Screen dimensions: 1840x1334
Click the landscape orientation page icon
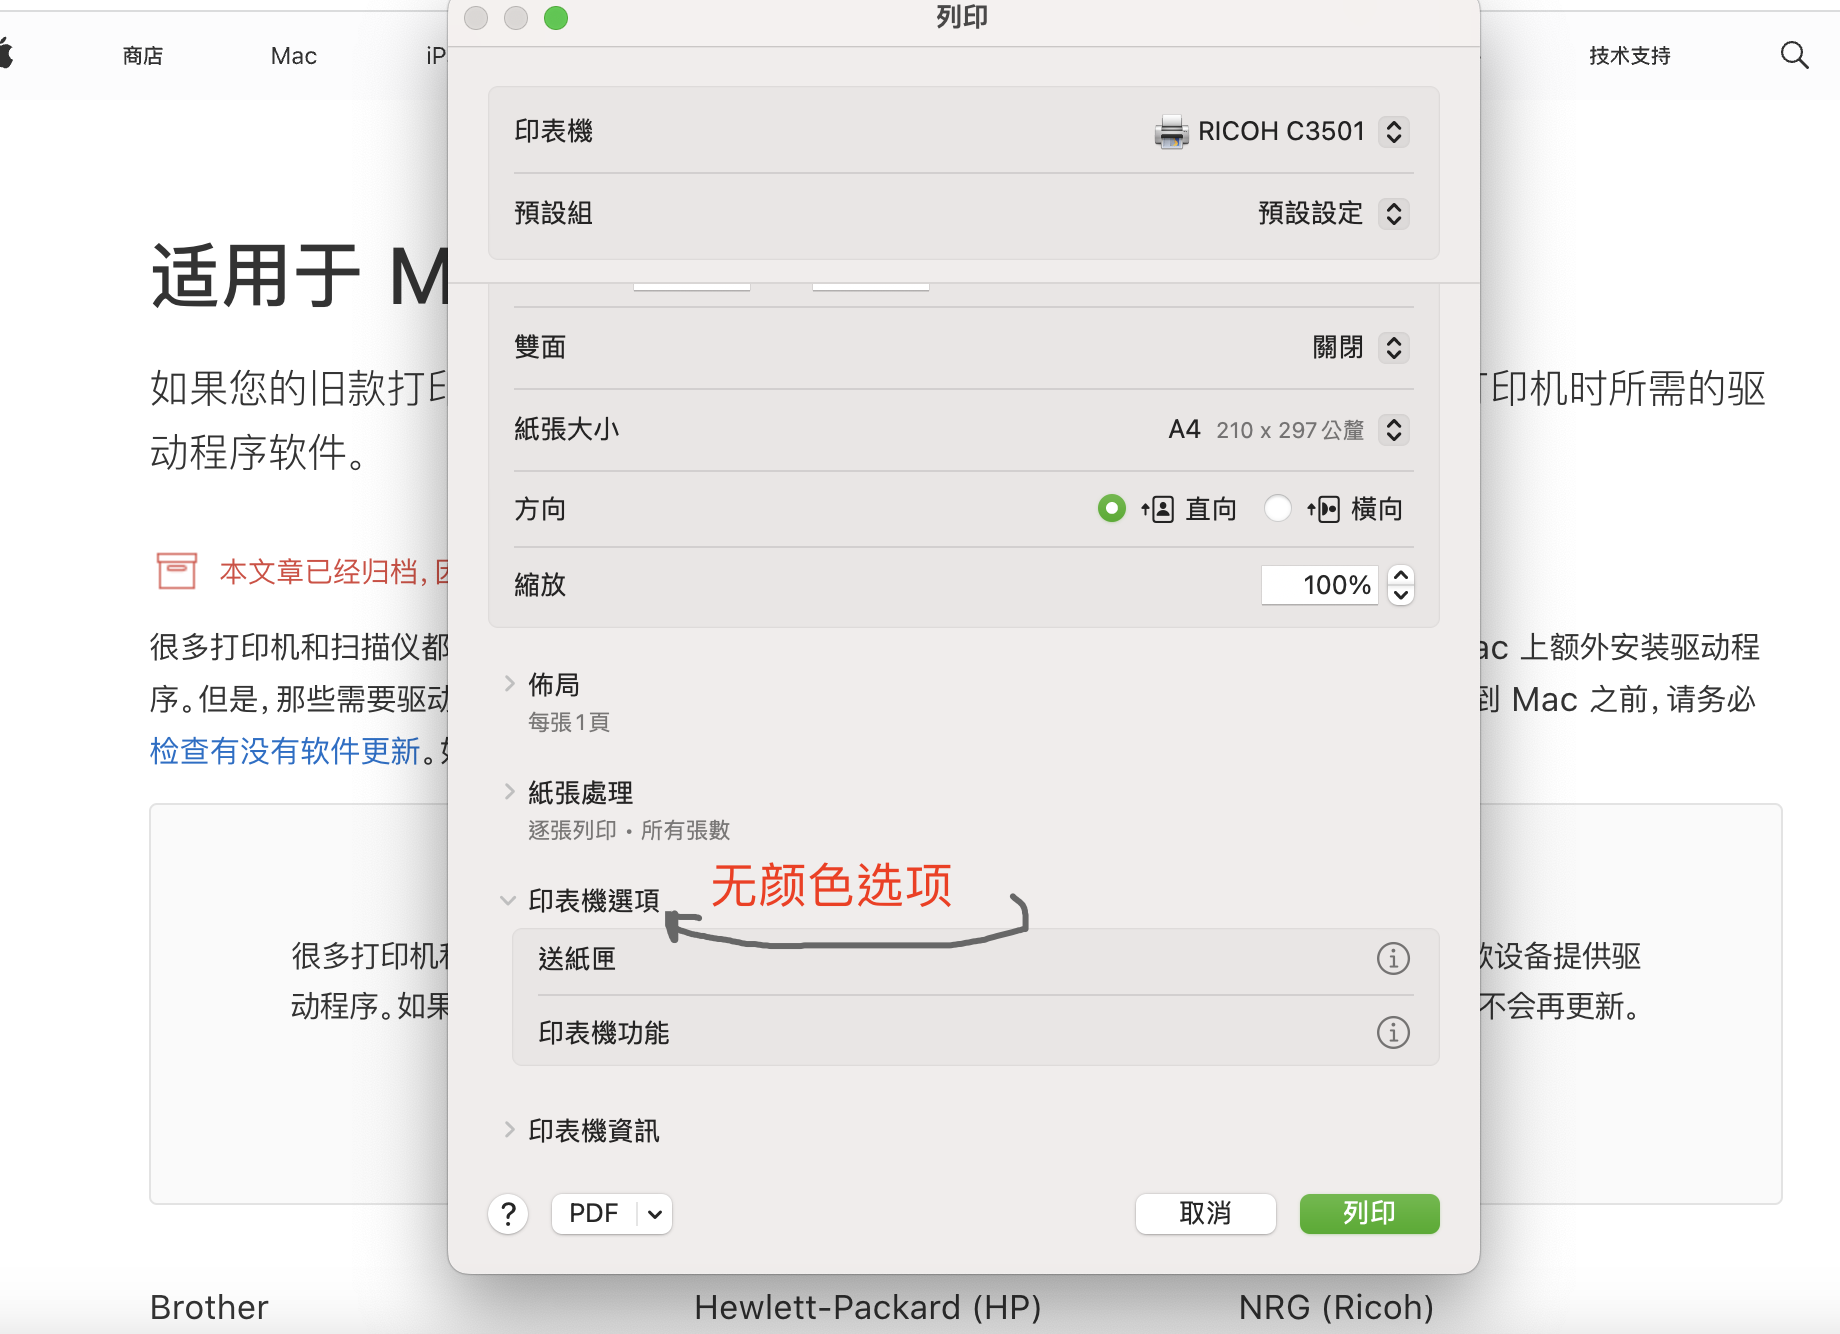coord(1324,510)
